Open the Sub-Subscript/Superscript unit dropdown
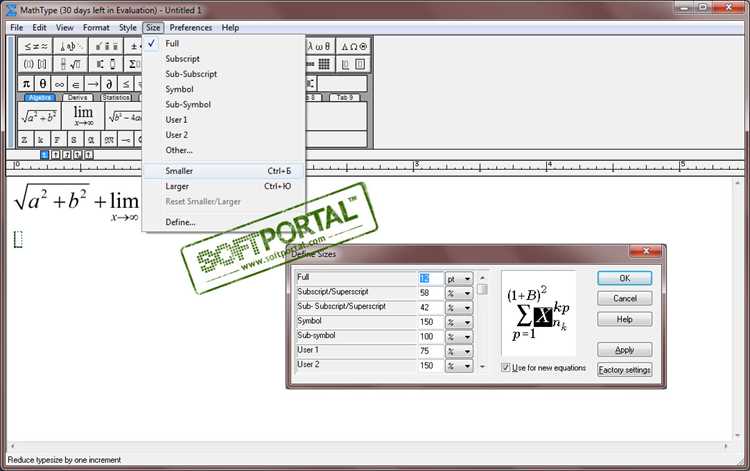This screenshot has height=471, width=750. coord(459,307)
